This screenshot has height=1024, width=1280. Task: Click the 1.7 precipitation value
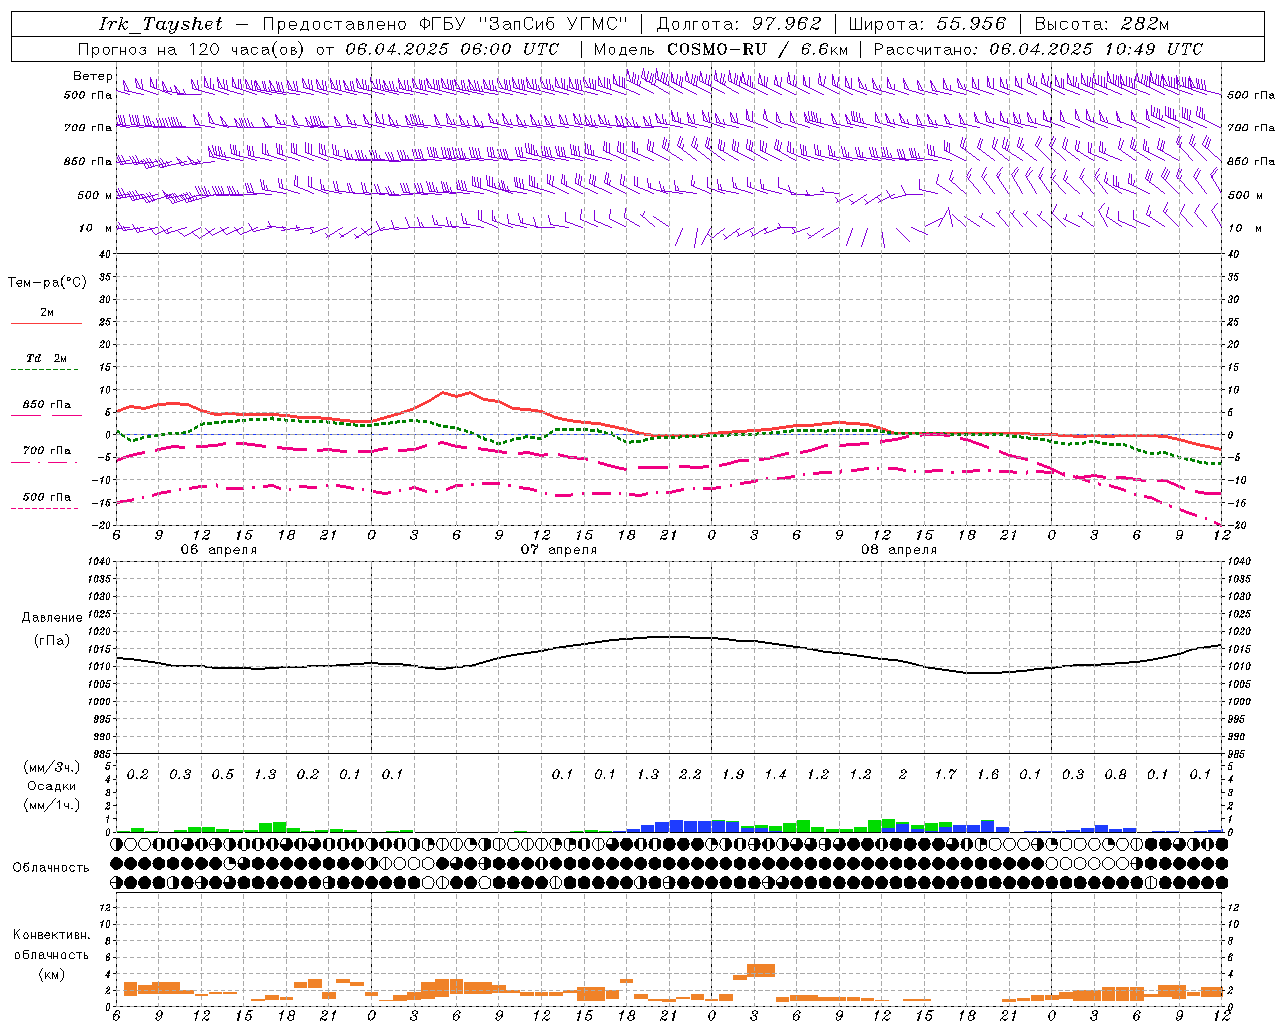point(945,774)
